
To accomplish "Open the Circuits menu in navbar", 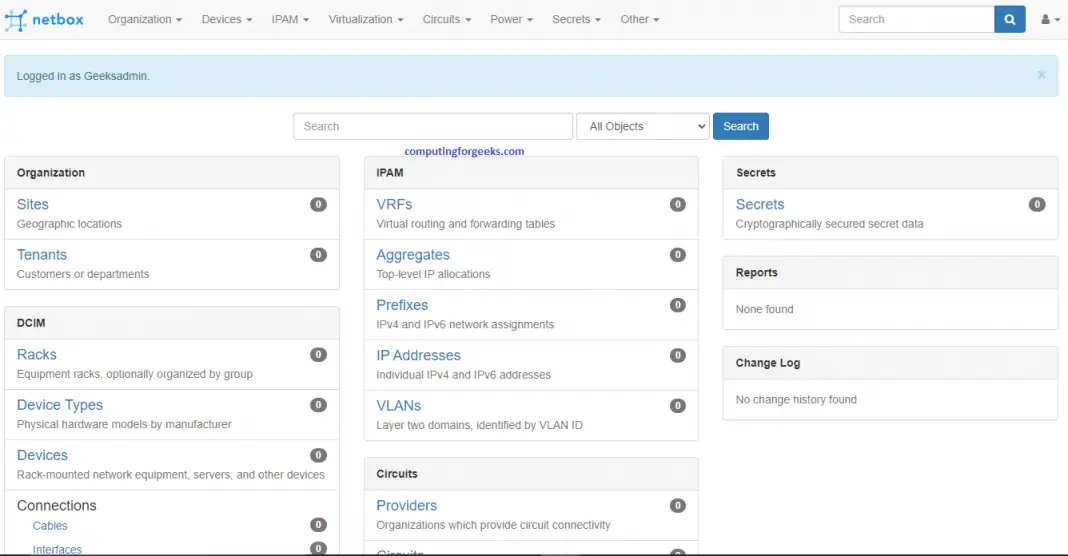I will (x=447, y=19).
